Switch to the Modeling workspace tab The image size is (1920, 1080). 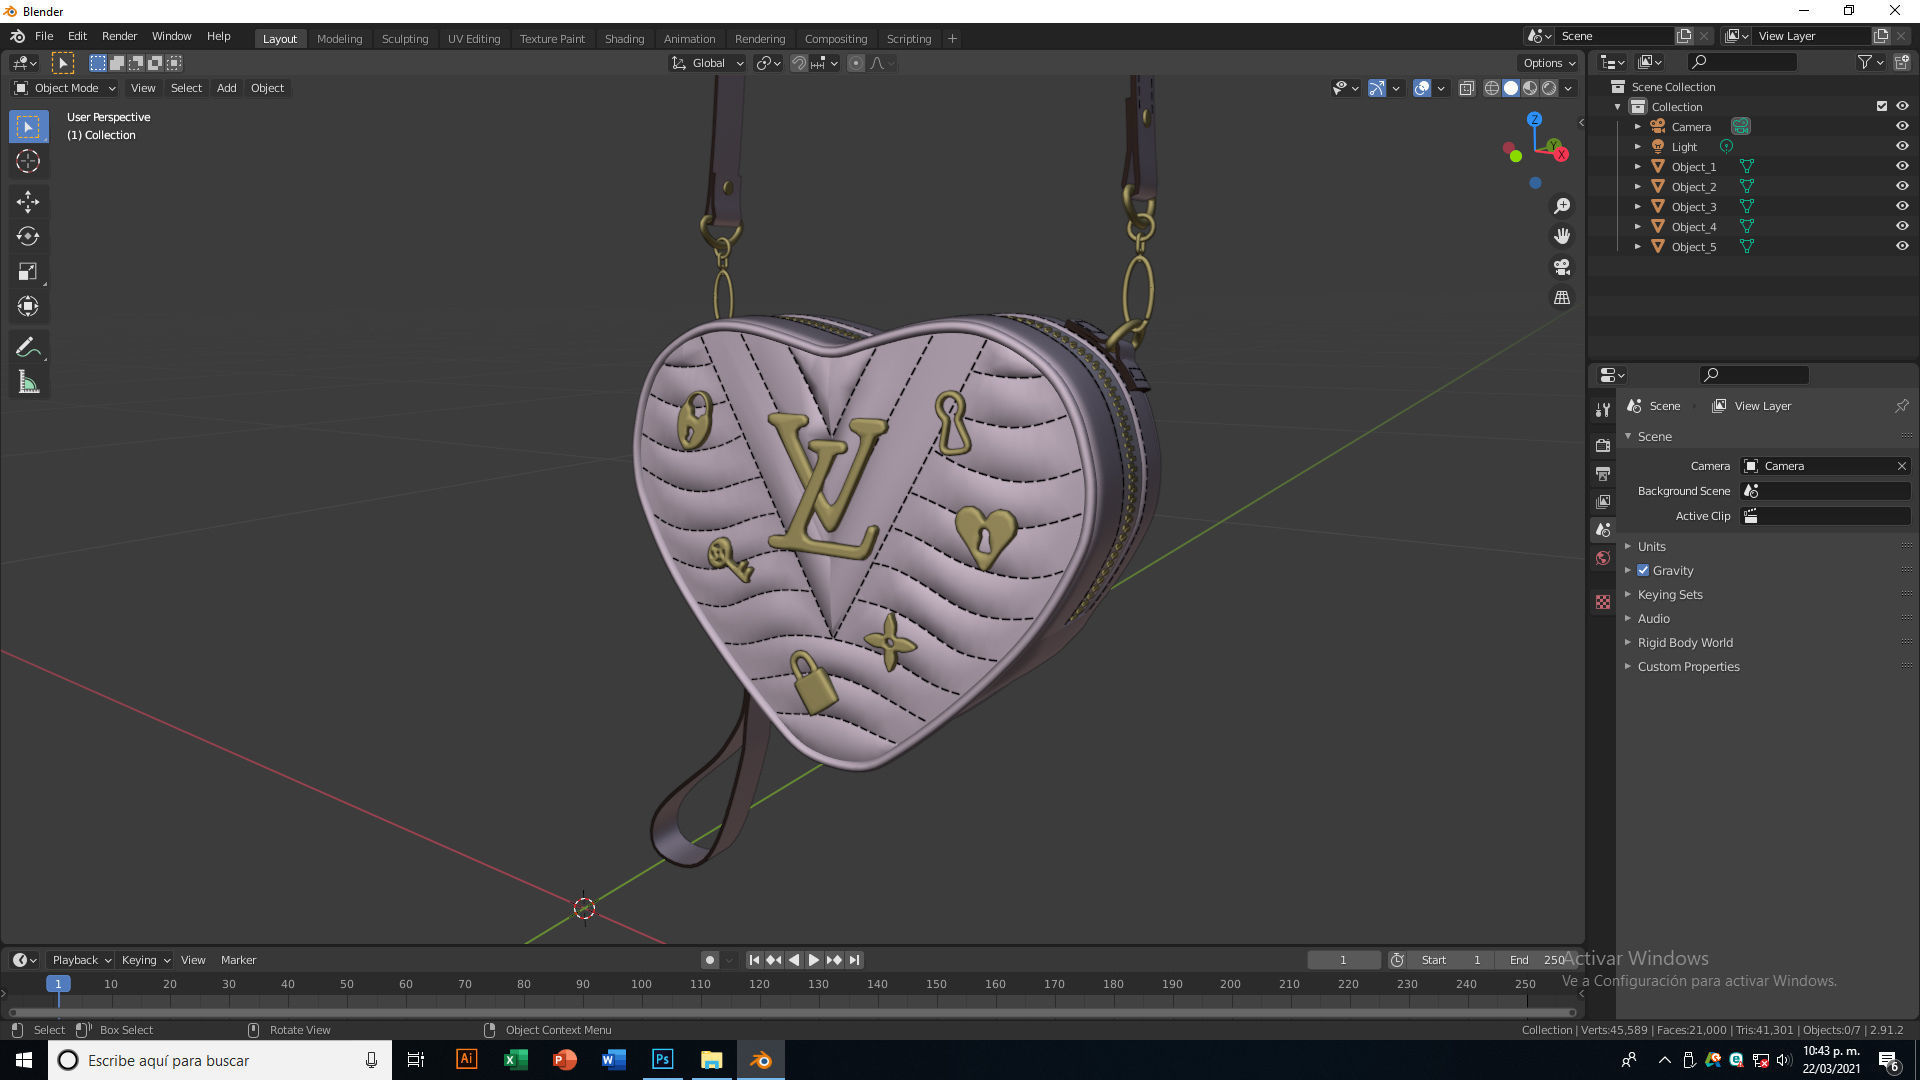coord(339,39)
